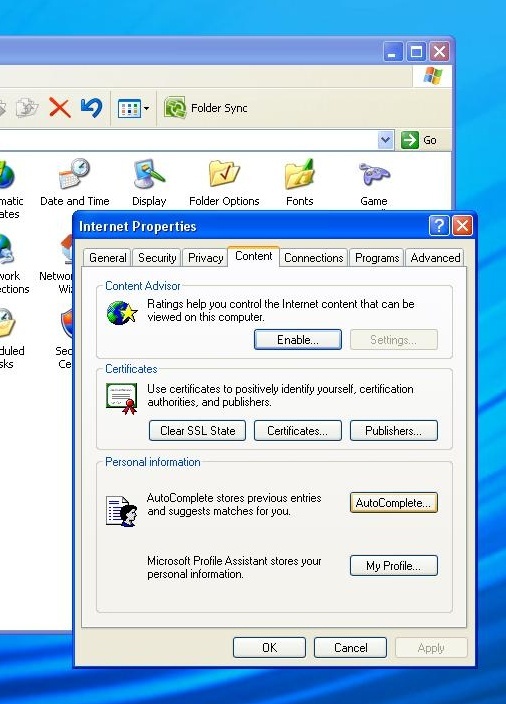
Task: Click the red Delete X toolbar icon
Action: 60,108
